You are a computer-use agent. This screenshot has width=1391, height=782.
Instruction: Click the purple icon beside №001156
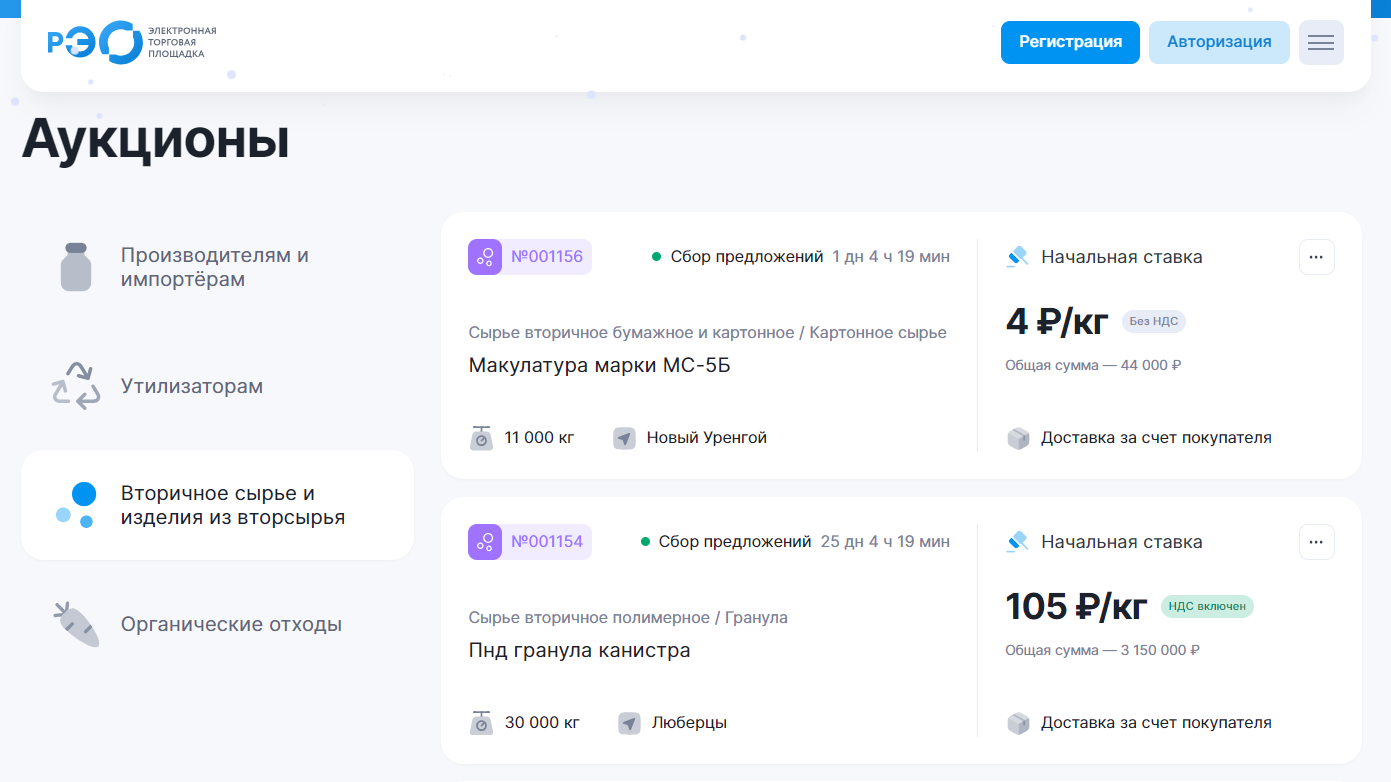pyautogui.click(x=485, y=257)
